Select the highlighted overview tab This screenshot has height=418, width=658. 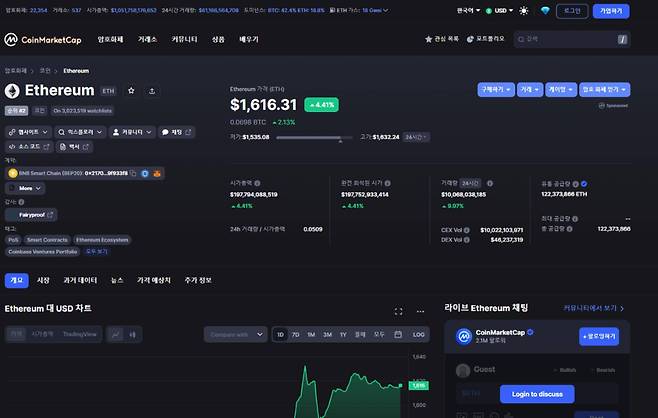(x=17, y=280)
